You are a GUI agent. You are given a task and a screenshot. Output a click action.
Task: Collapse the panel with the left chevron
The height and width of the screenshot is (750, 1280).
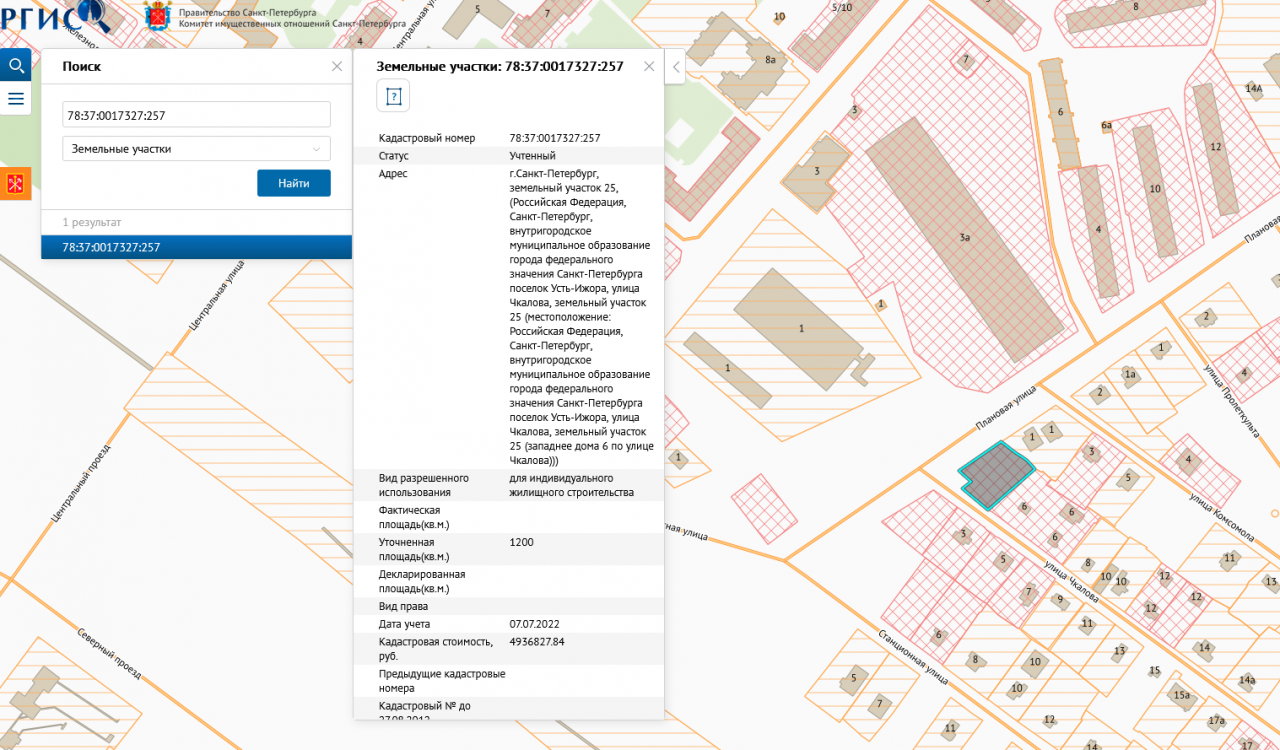tap(675, 67)
